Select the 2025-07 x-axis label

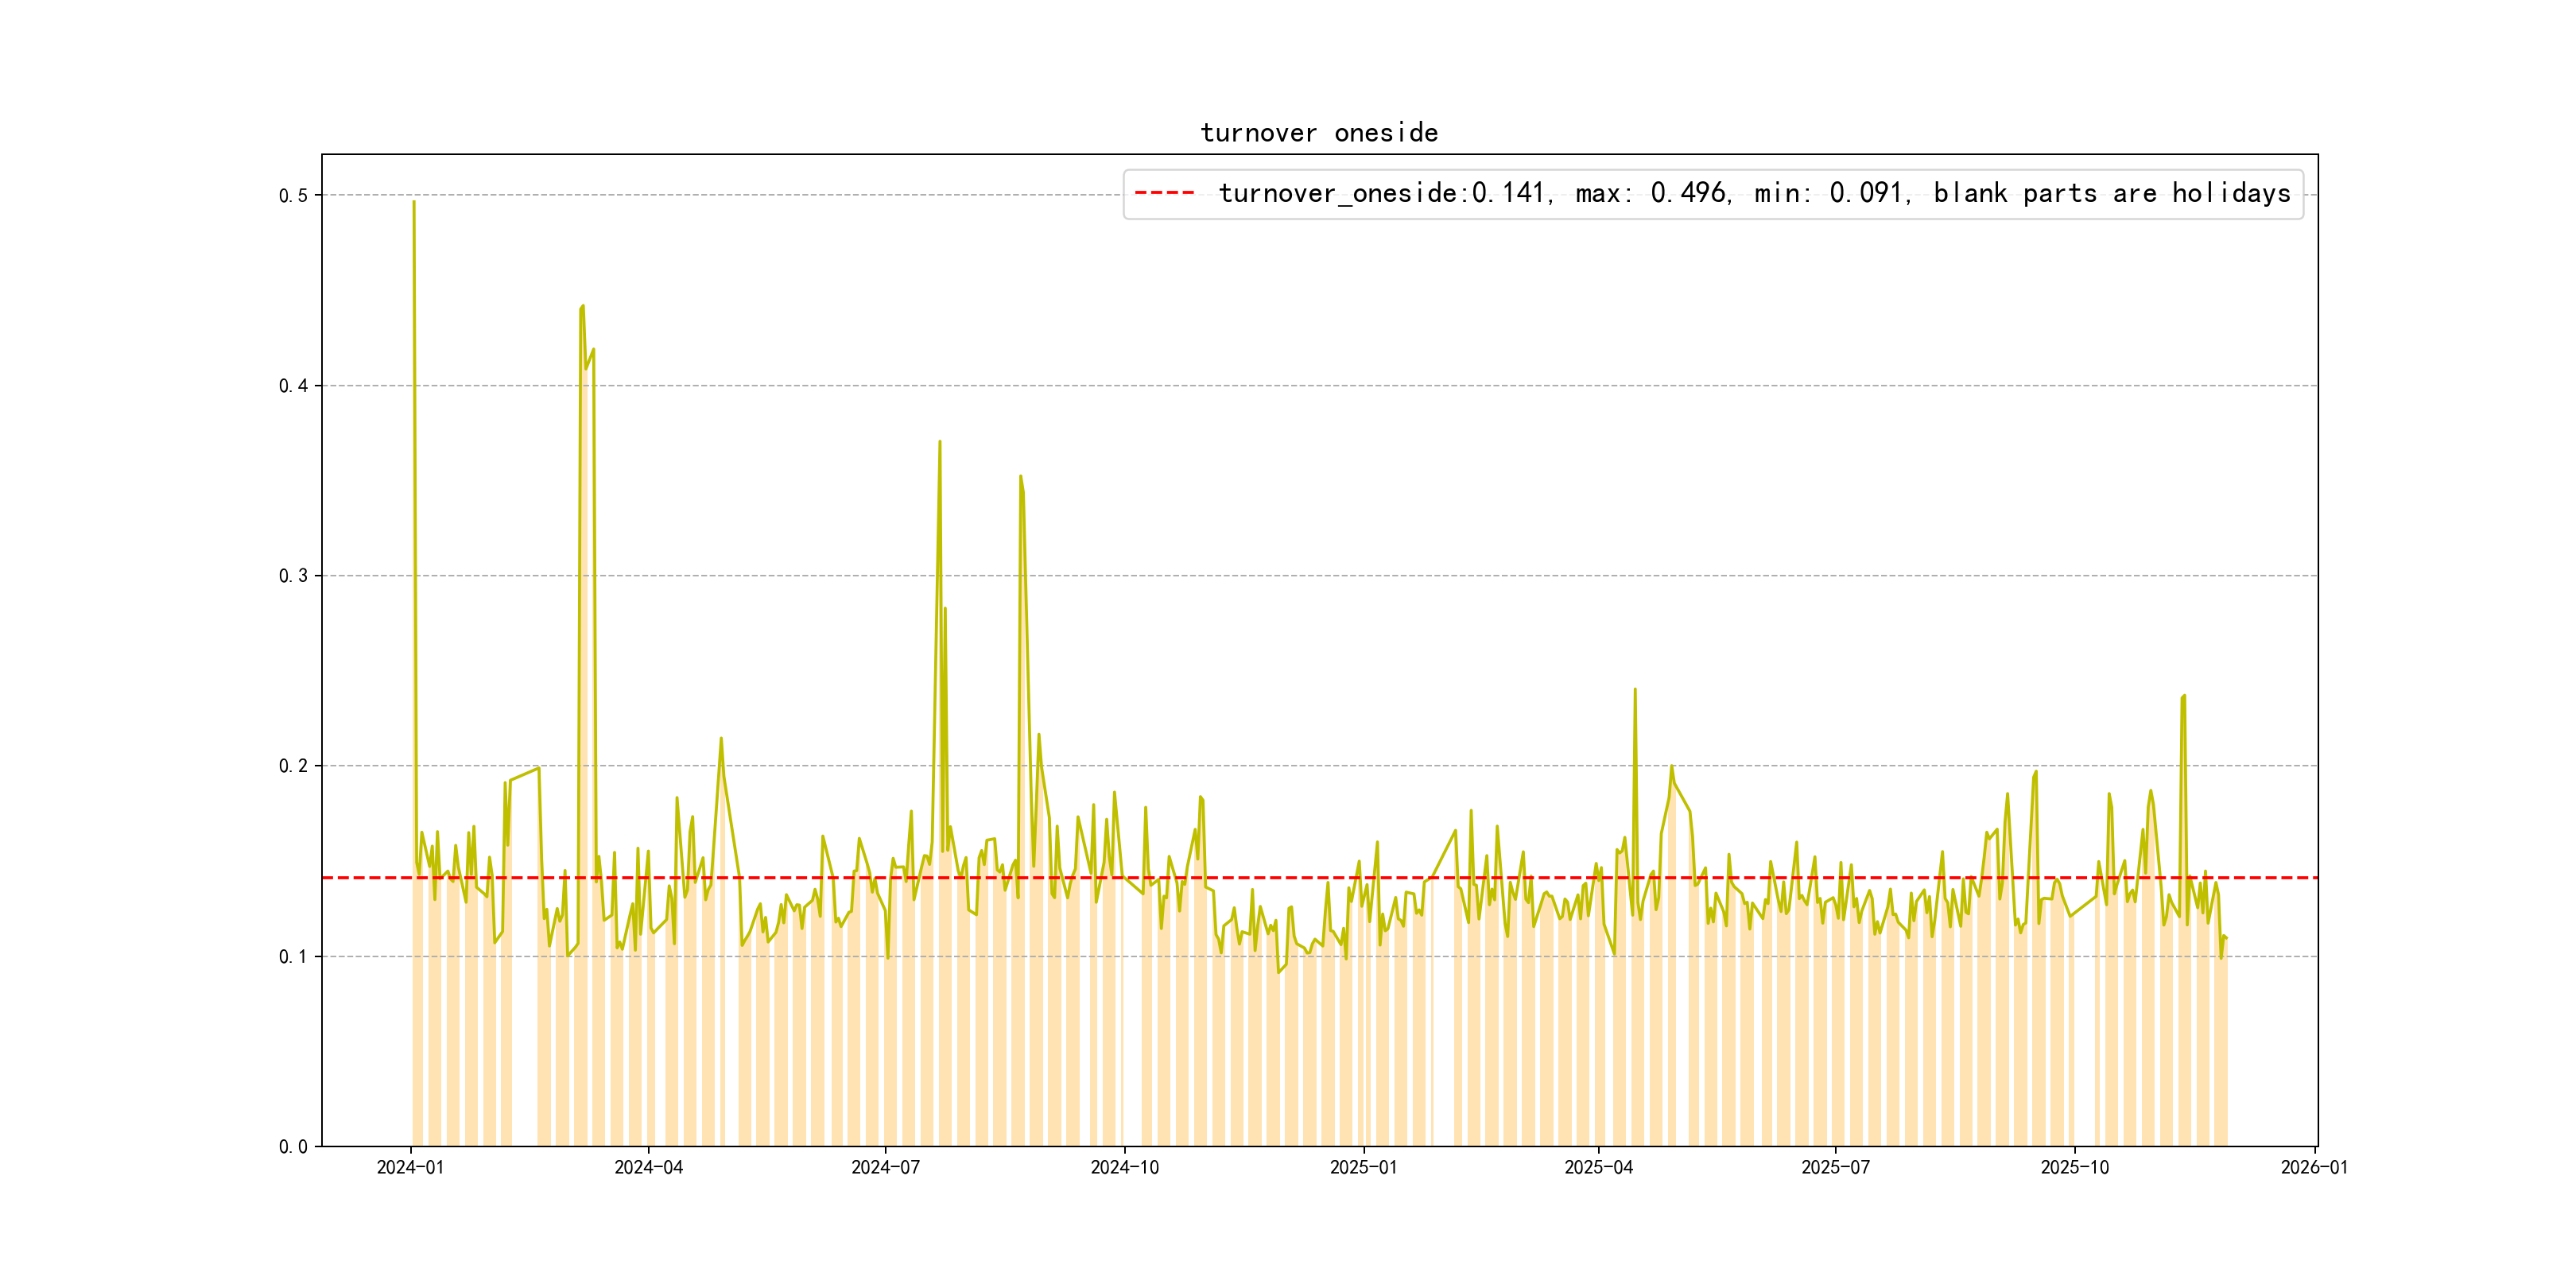click(1835, 1168)
